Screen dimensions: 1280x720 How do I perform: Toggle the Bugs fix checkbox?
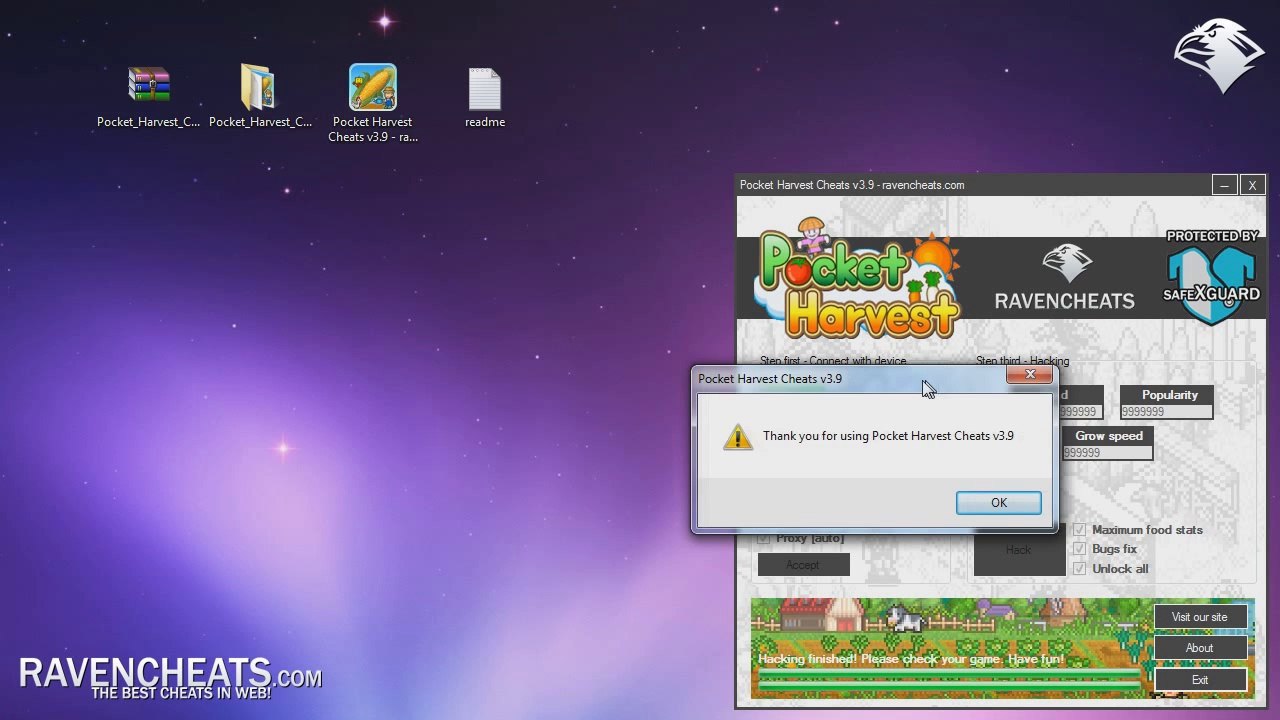1079,549
